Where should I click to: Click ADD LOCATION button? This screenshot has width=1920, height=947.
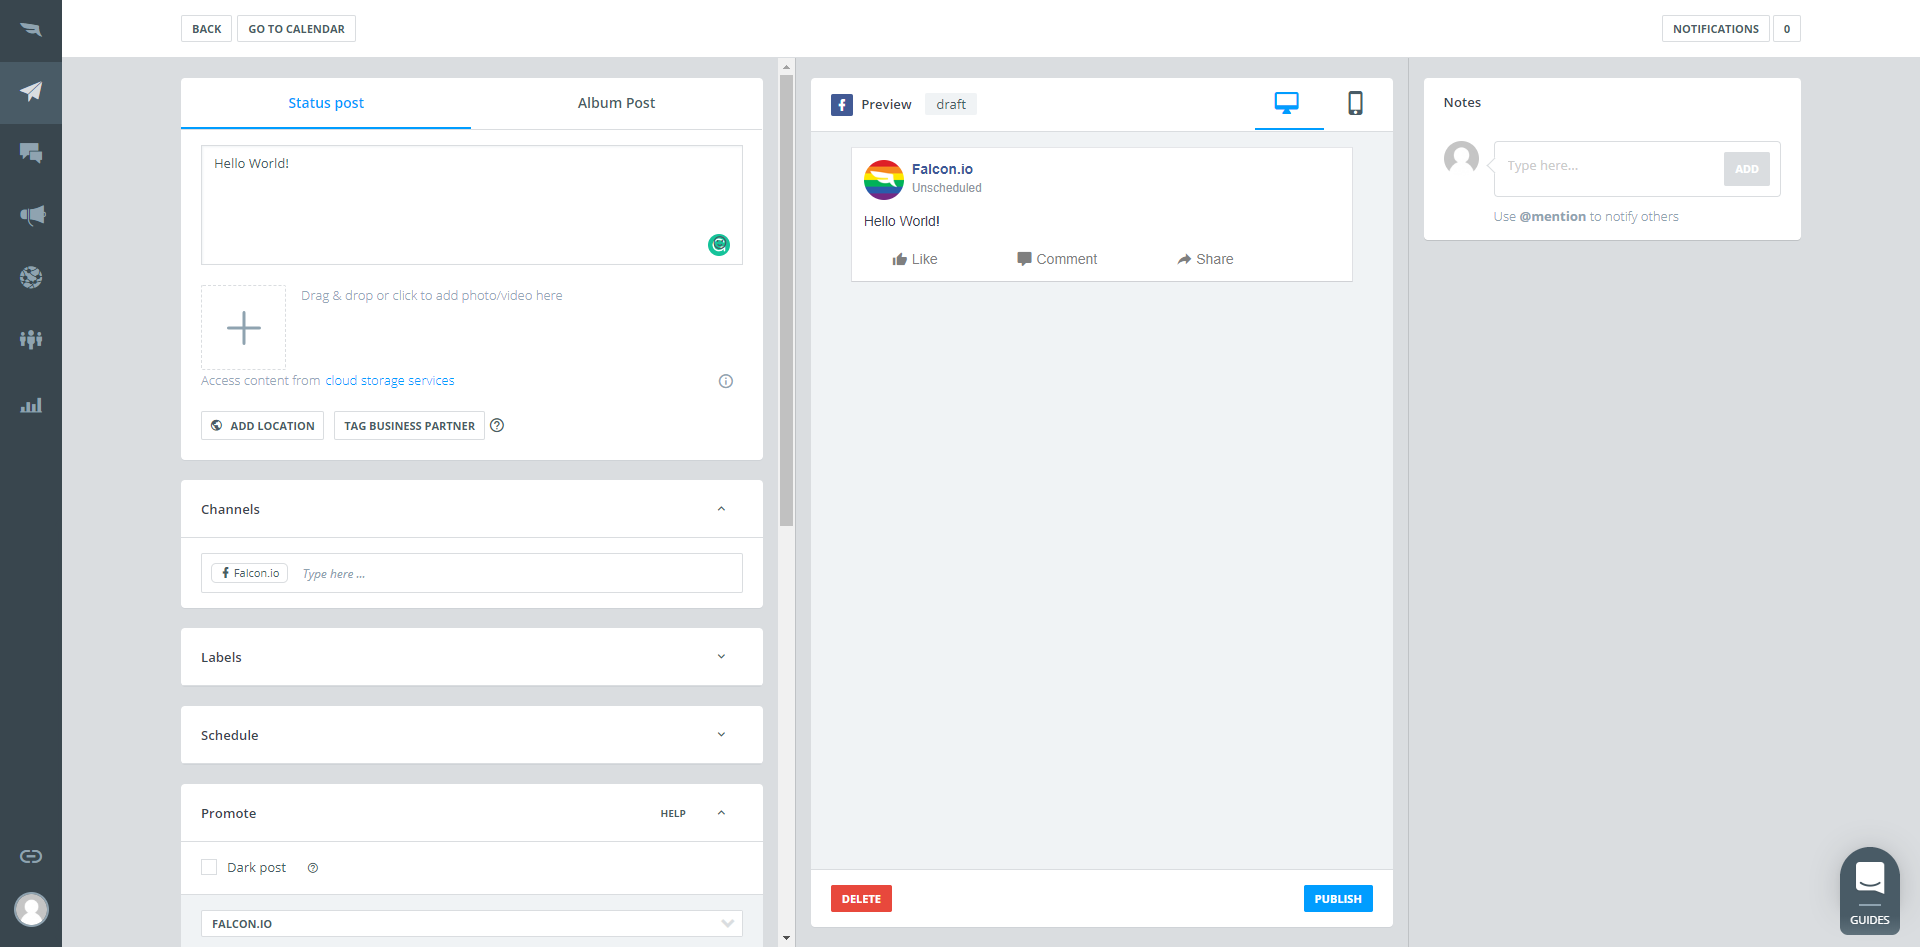coord(262,425)
